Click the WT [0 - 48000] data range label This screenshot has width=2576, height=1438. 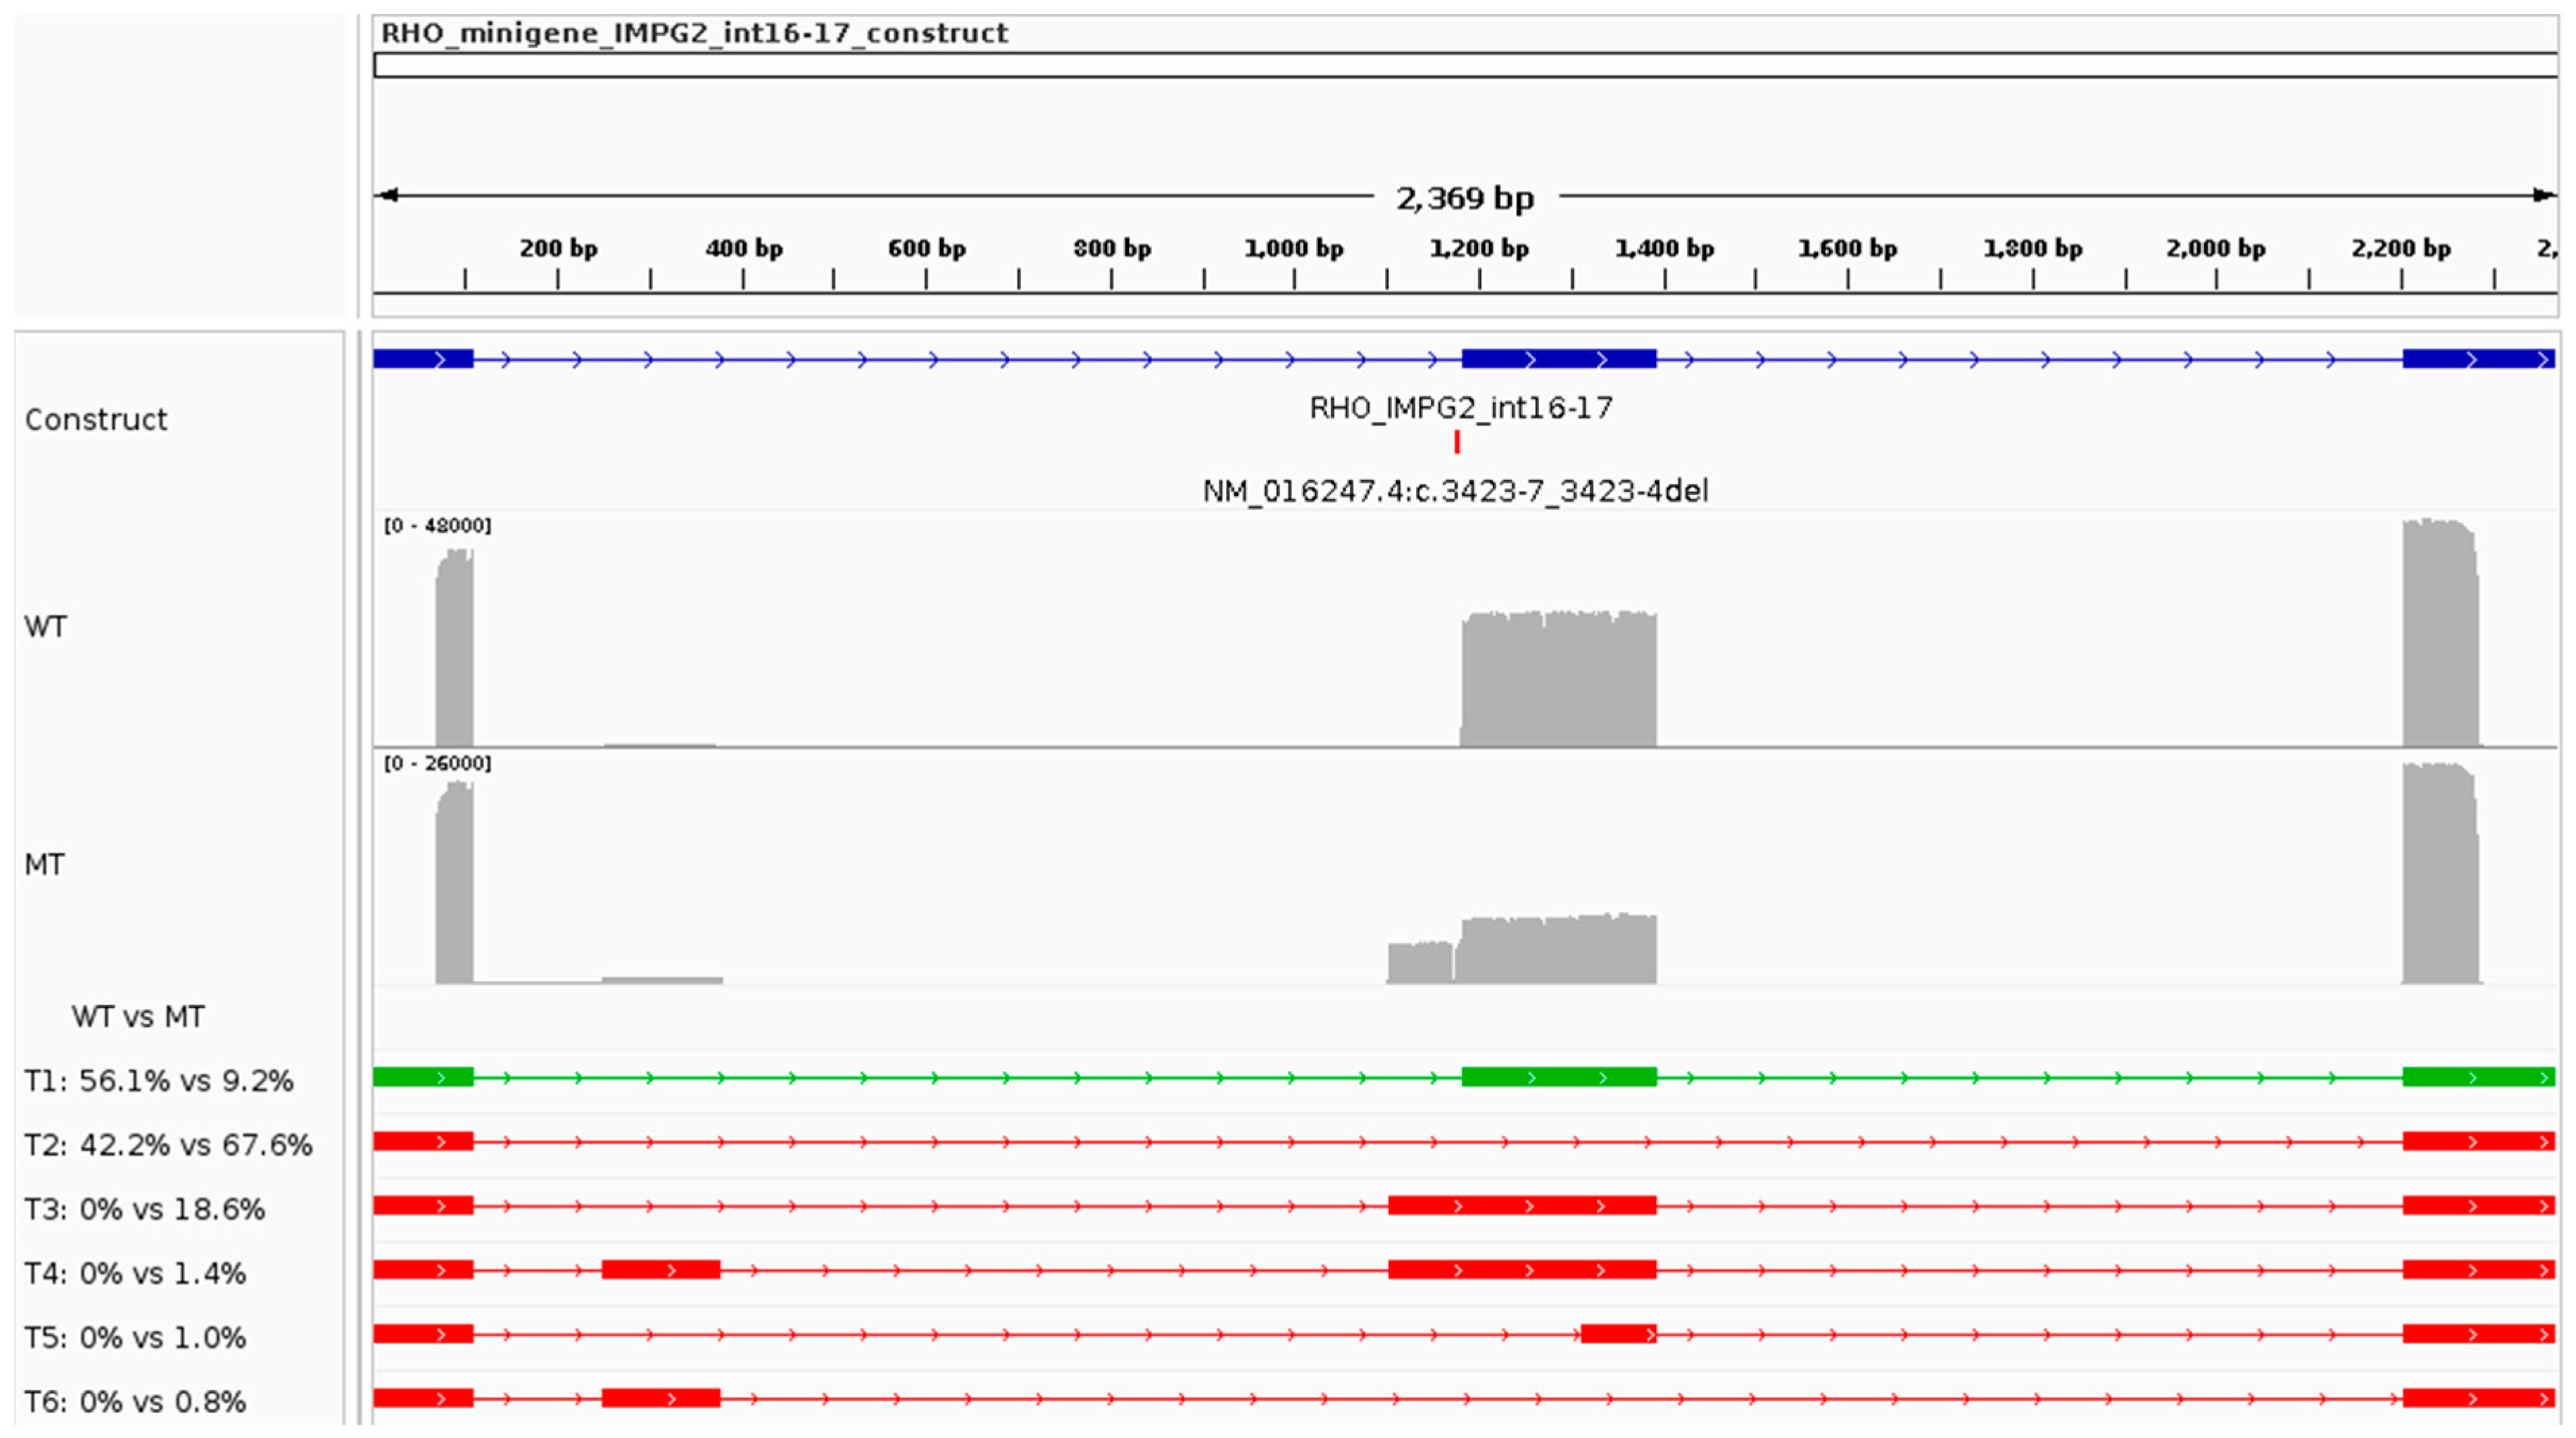[438, 526]
